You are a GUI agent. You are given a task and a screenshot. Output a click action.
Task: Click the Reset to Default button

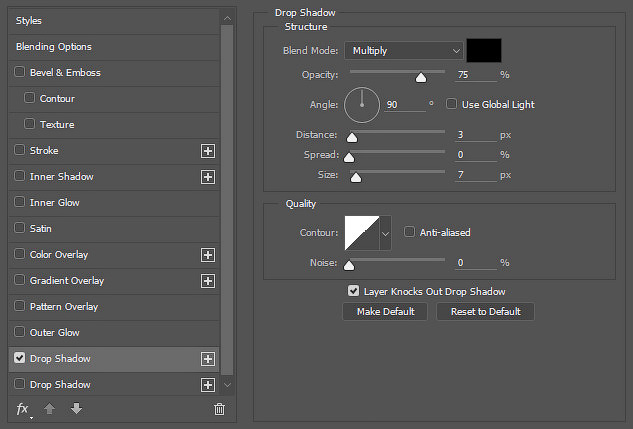[486, 312]
